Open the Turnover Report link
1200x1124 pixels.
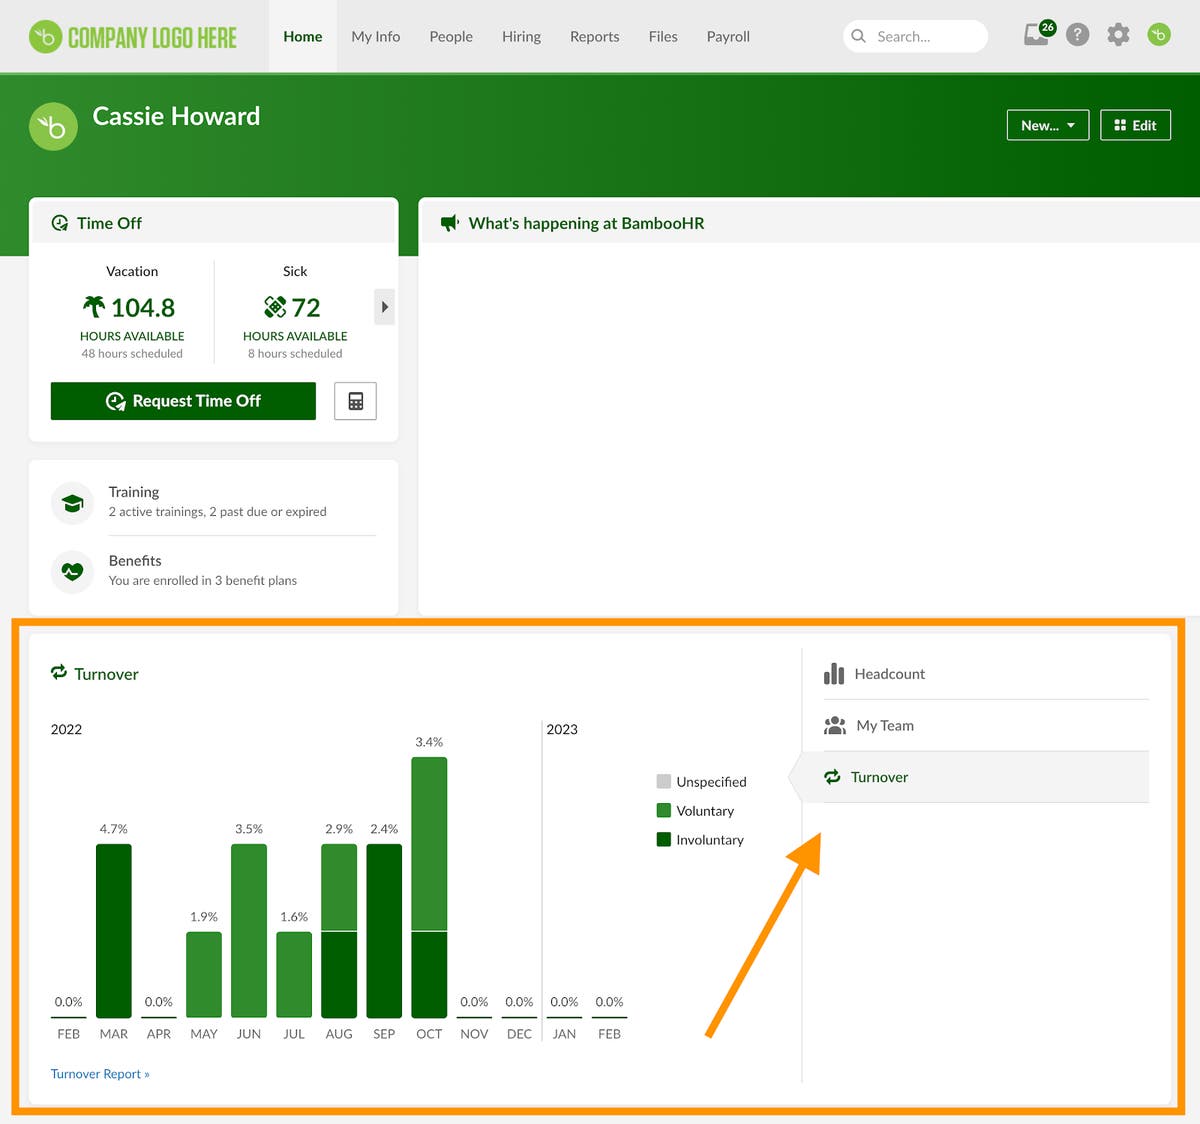point(100,1074)
